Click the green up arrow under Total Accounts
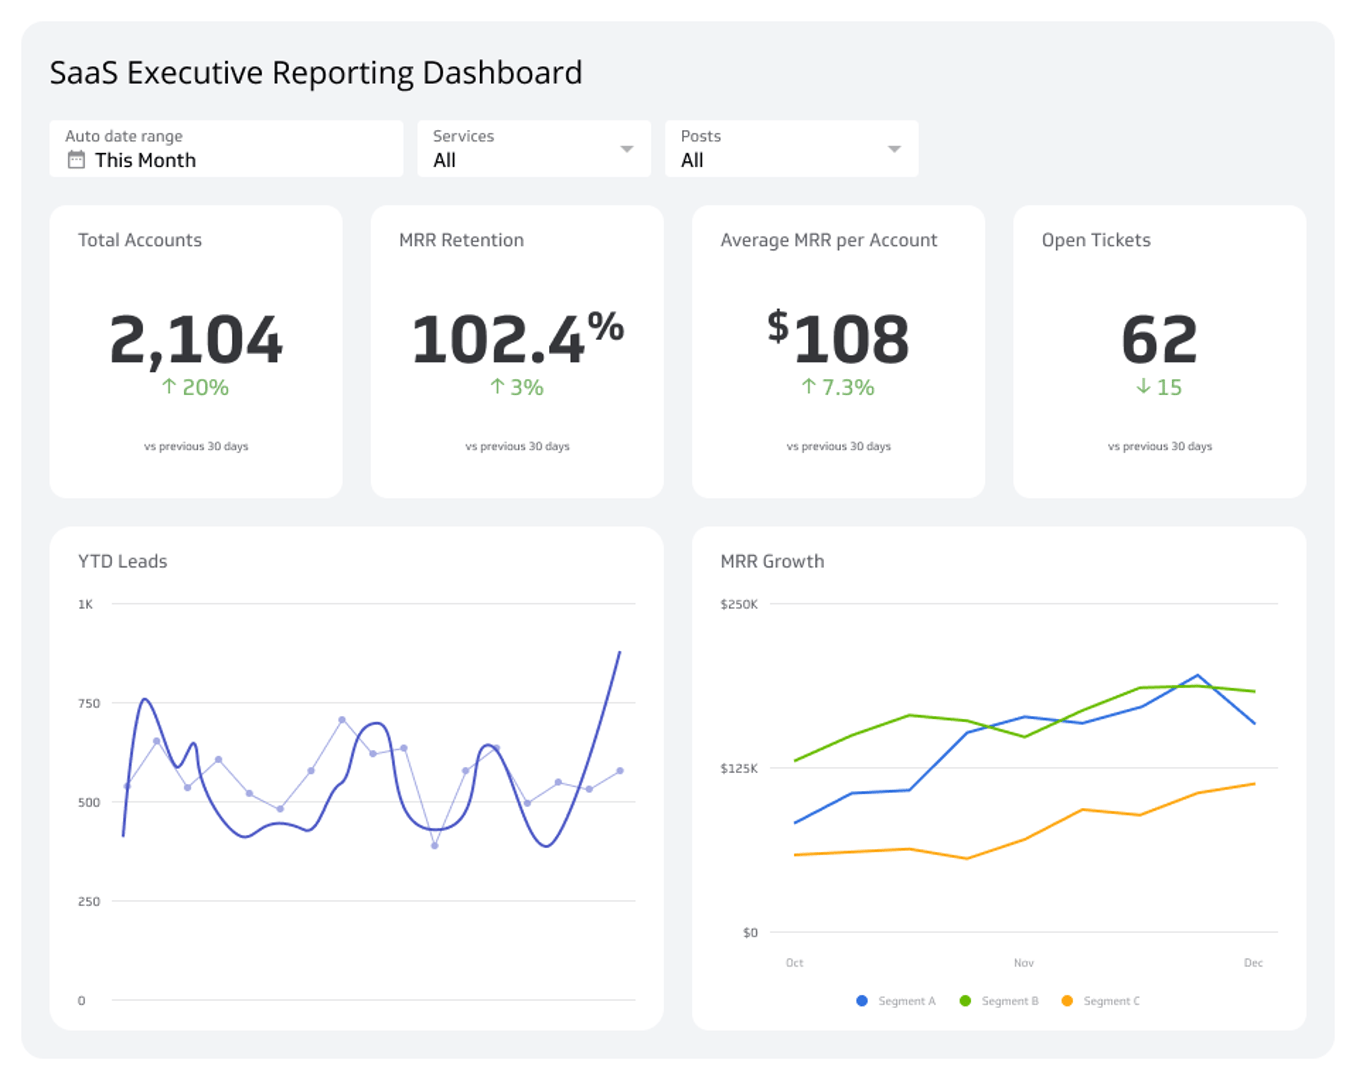 click(170, 387)
